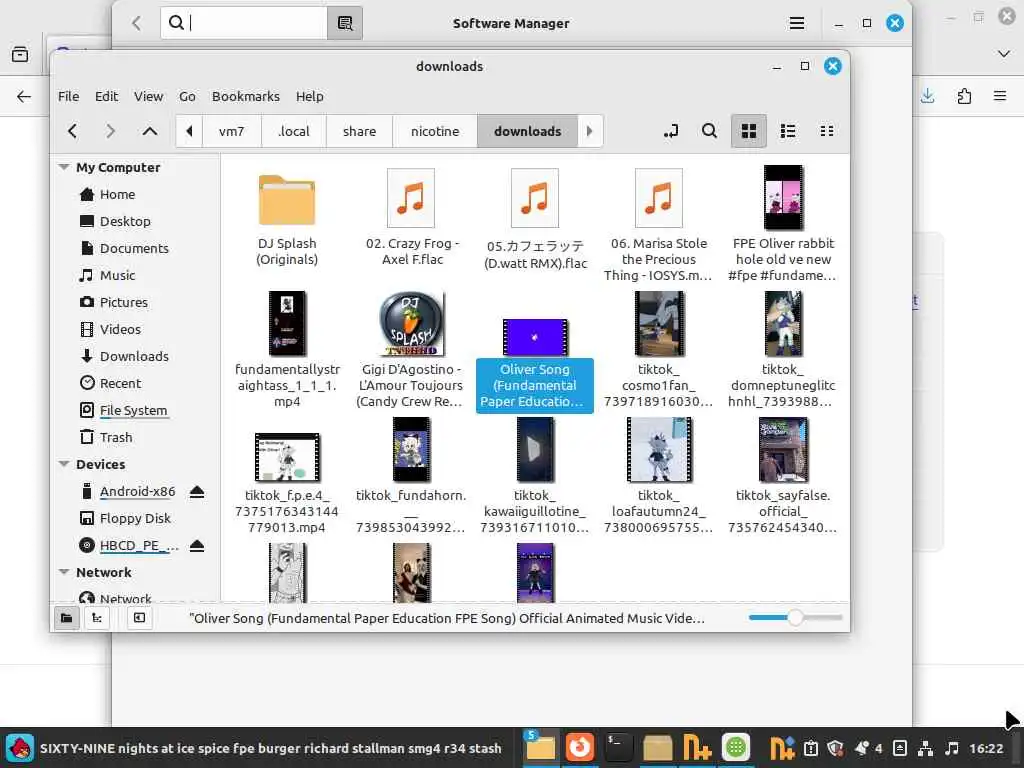Viewport: 1024px width, 768px height.
Task: Open the Help menu
Action: [310, 96]
